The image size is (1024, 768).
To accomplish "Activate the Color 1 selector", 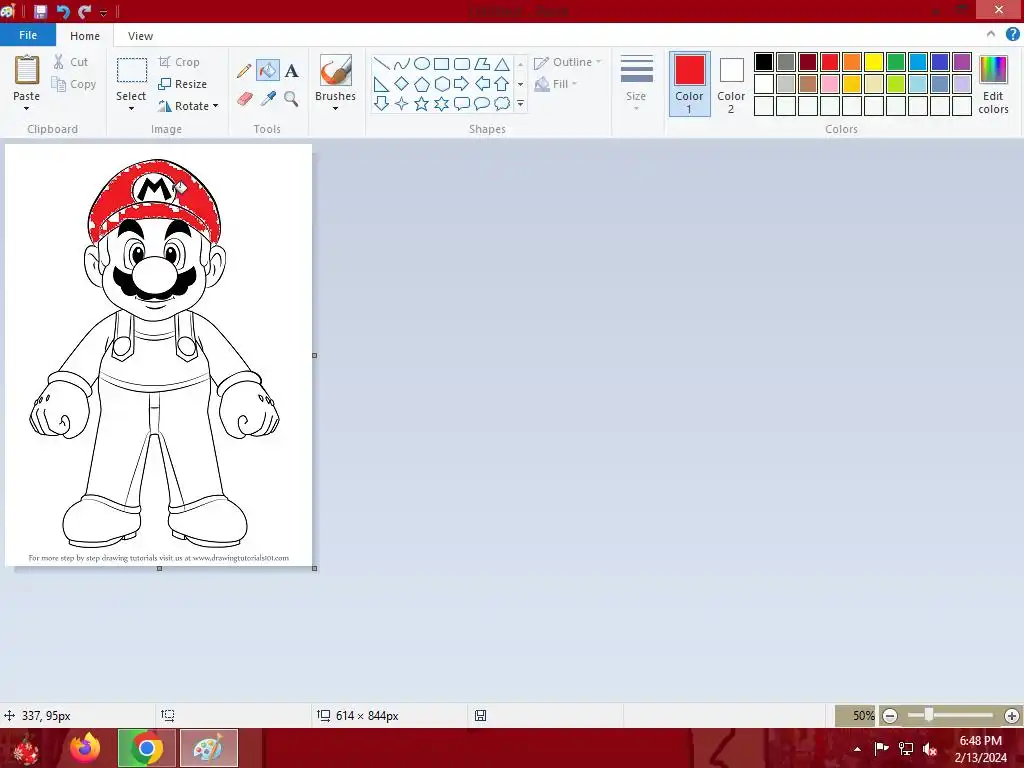I will (689, 83).
